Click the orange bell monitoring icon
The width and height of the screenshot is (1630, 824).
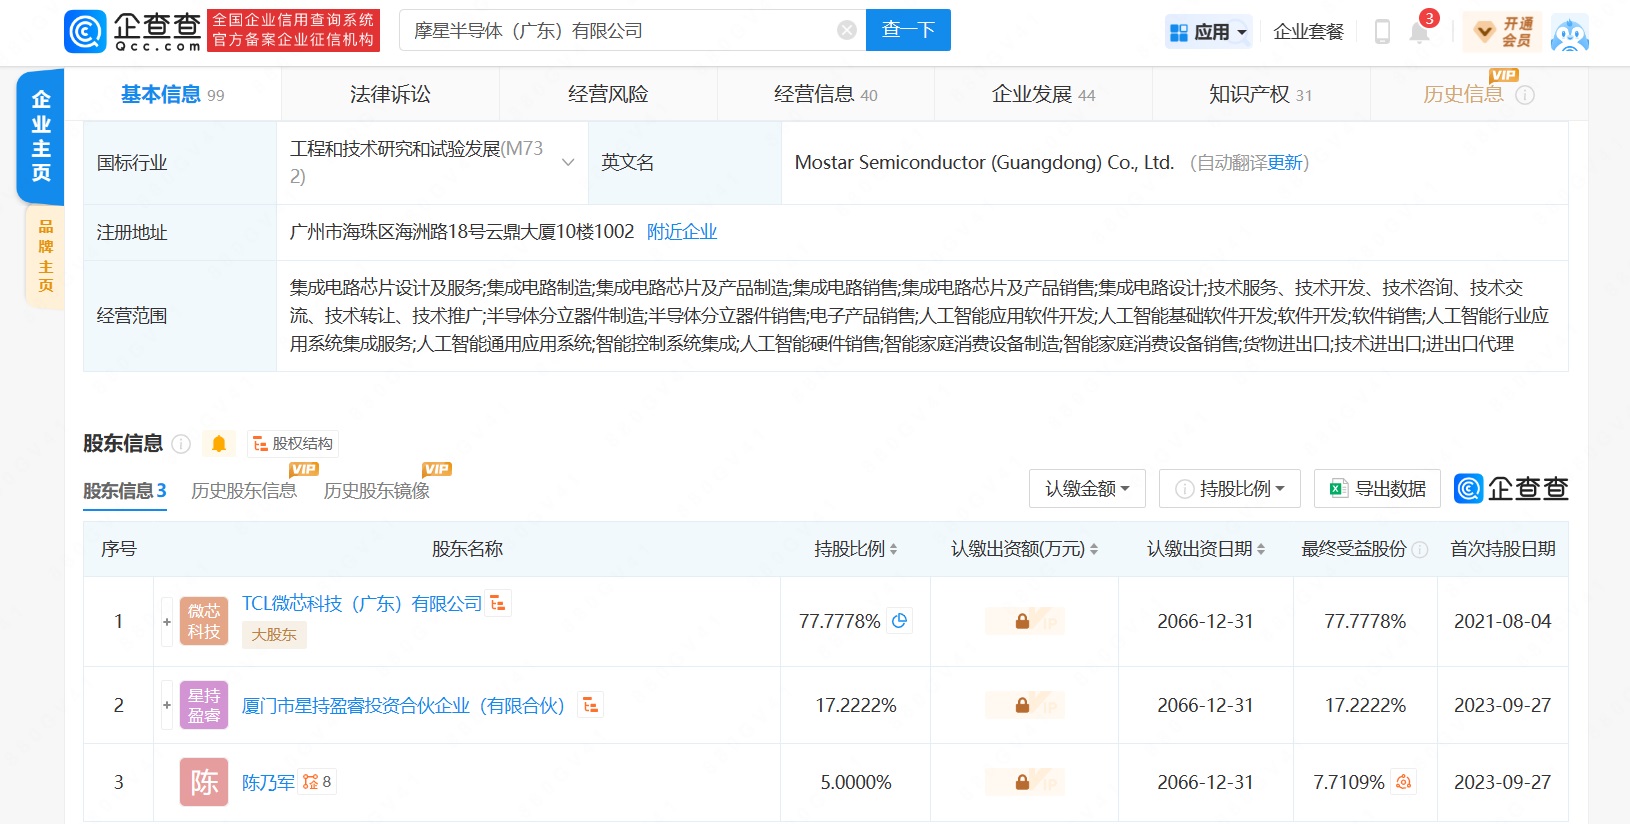pyautogui.click(x=219, y=443)
